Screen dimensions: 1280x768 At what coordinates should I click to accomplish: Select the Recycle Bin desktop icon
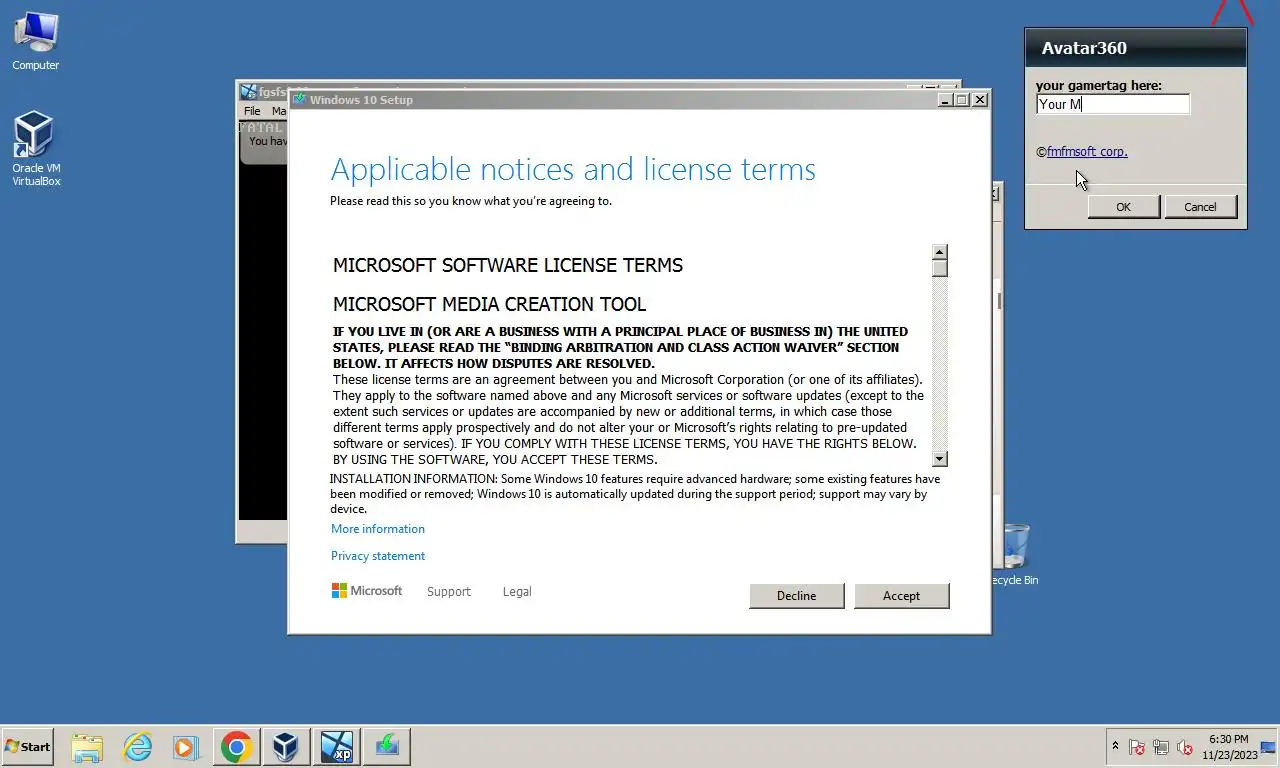(x=1015, y=555)
